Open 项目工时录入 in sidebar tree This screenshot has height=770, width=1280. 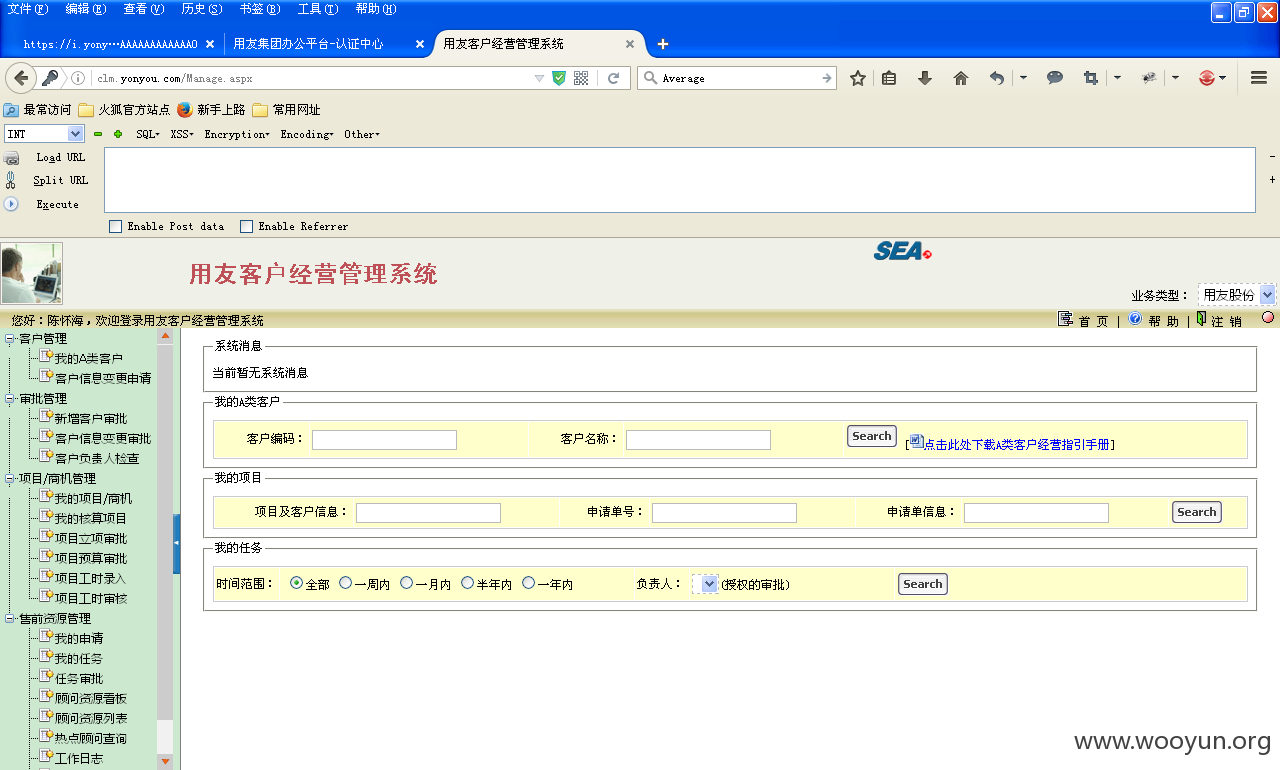(91, 579)
